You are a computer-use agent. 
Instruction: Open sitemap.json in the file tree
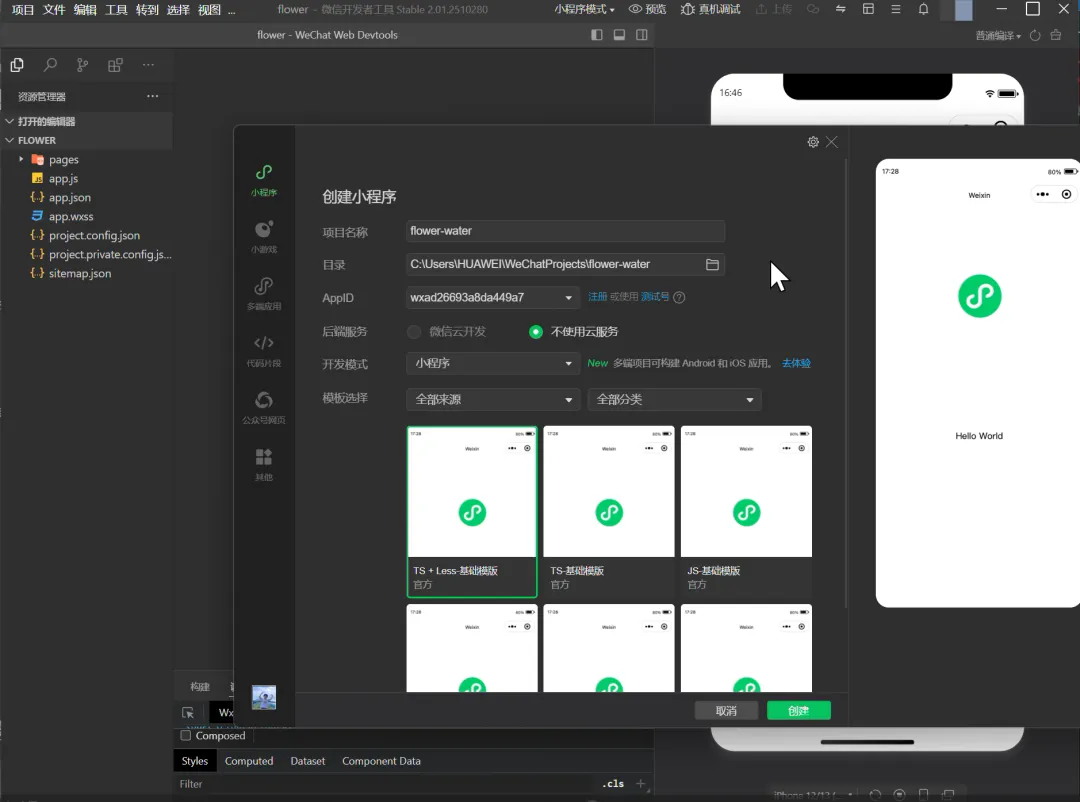coord(80,274)
